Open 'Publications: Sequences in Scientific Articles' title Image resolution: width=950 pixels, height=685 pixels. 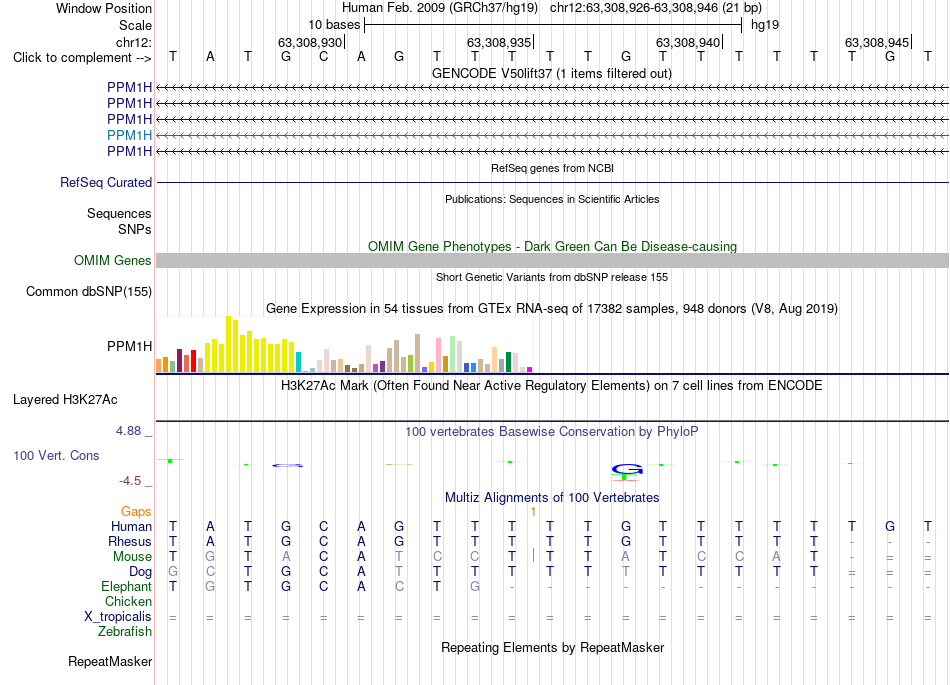pyautogui.click(x=552, y=199)
